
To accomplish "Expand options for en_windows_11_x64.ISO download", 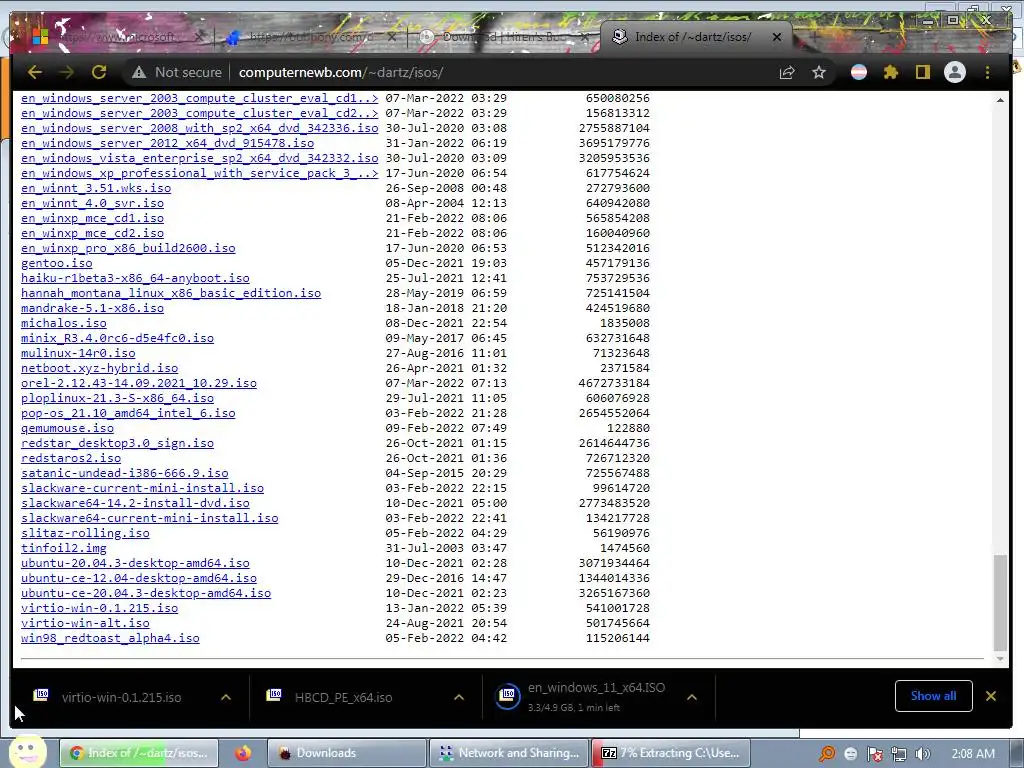I will click(692, 697).
